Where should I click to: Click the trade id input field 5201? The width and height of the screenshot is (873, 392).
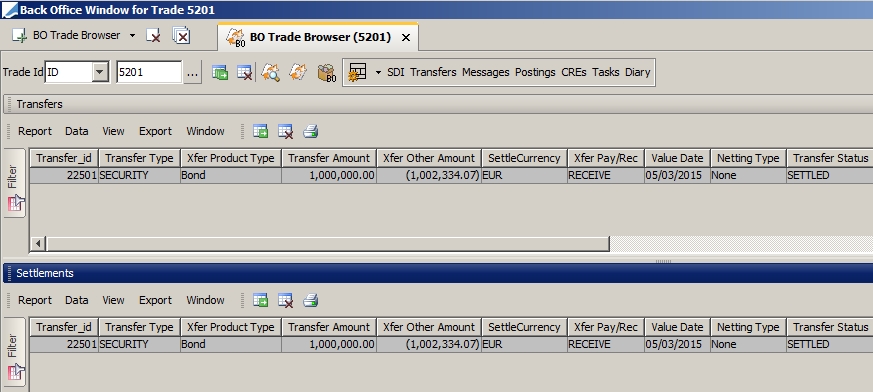pyautogui.click(x=149, y=72)
